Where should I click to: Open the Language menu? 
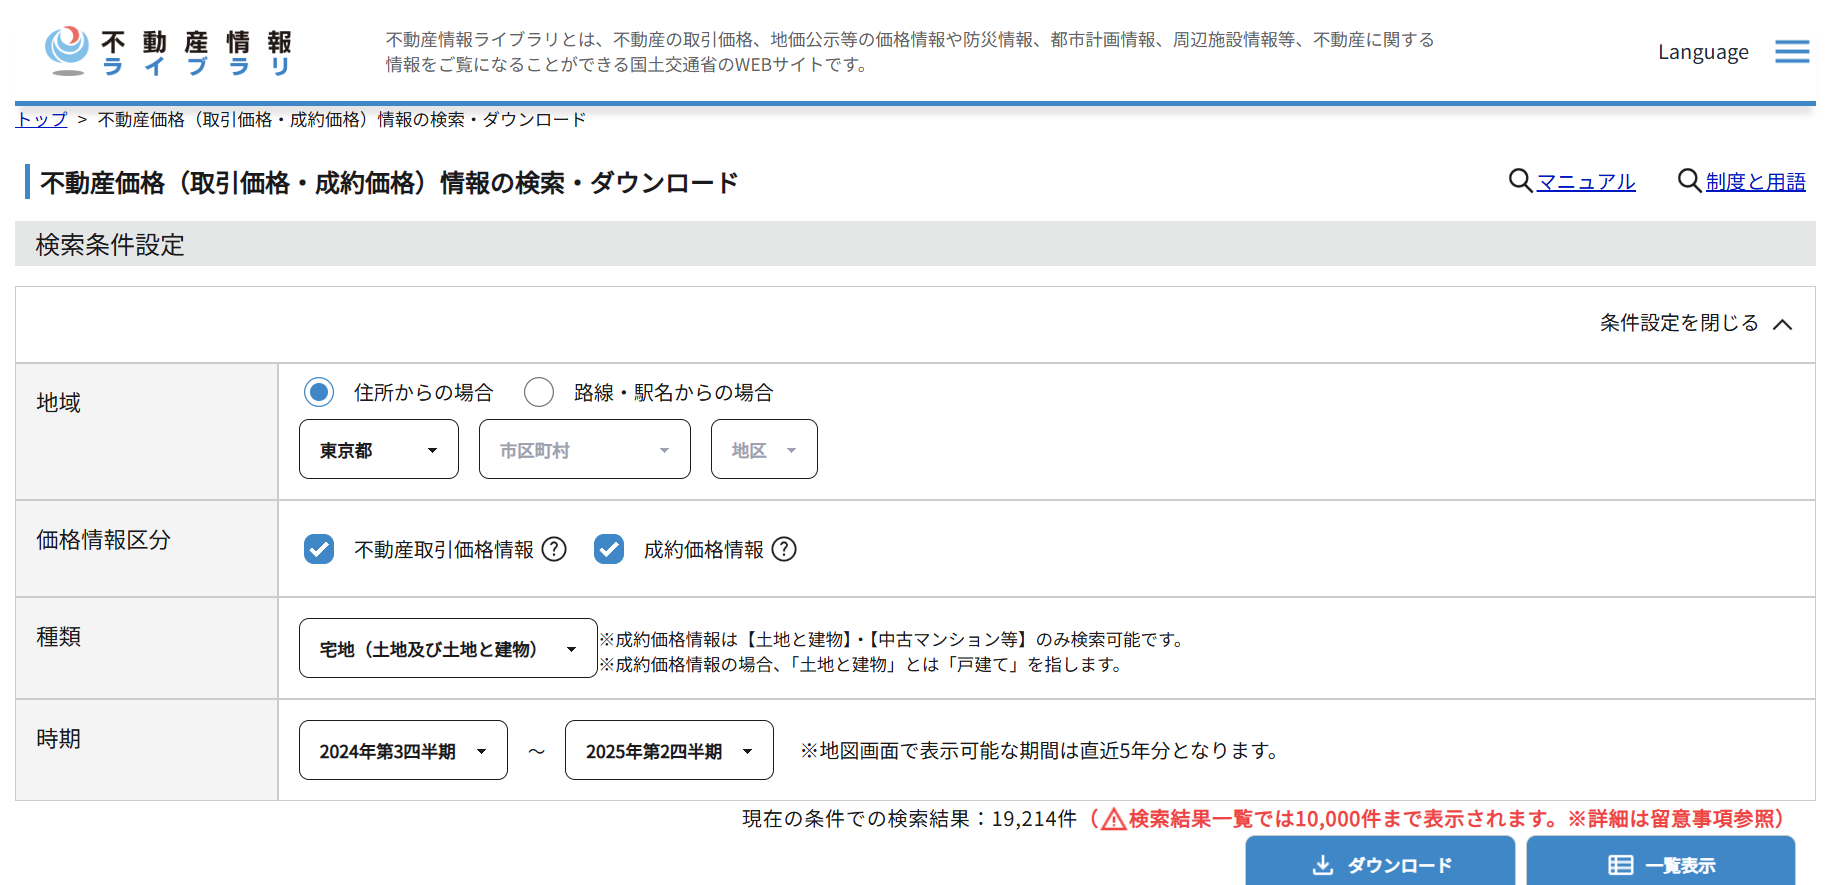click(x=1702, y=52)
